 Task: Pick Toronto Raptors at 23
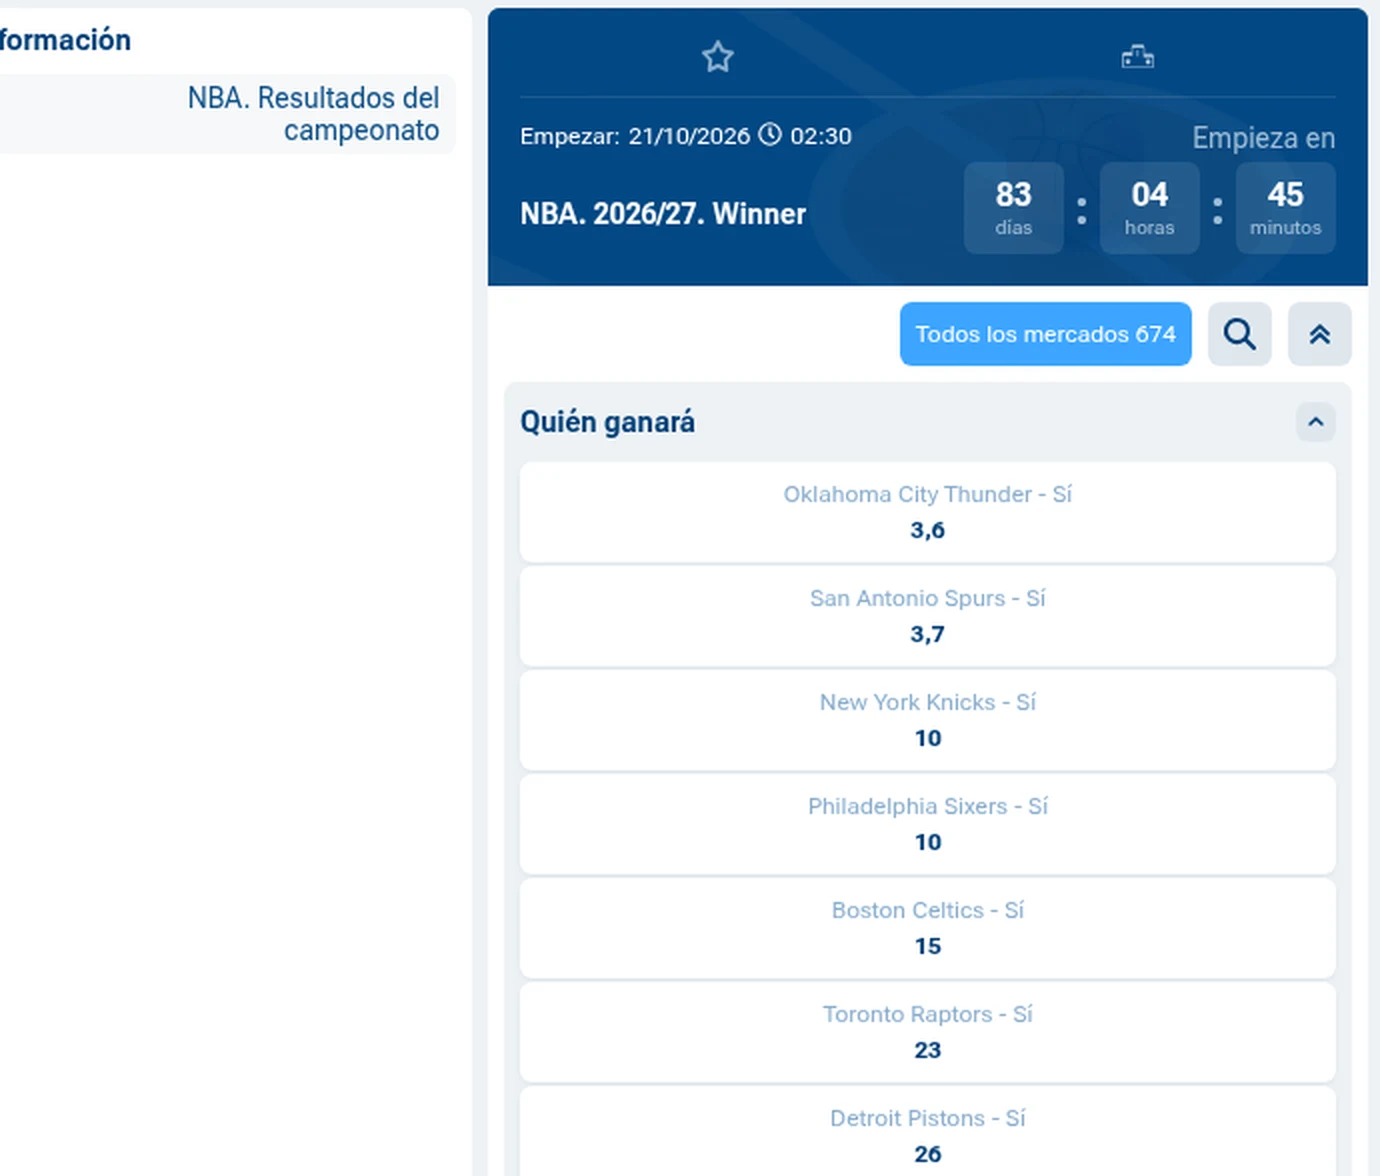pos(927,1032)
